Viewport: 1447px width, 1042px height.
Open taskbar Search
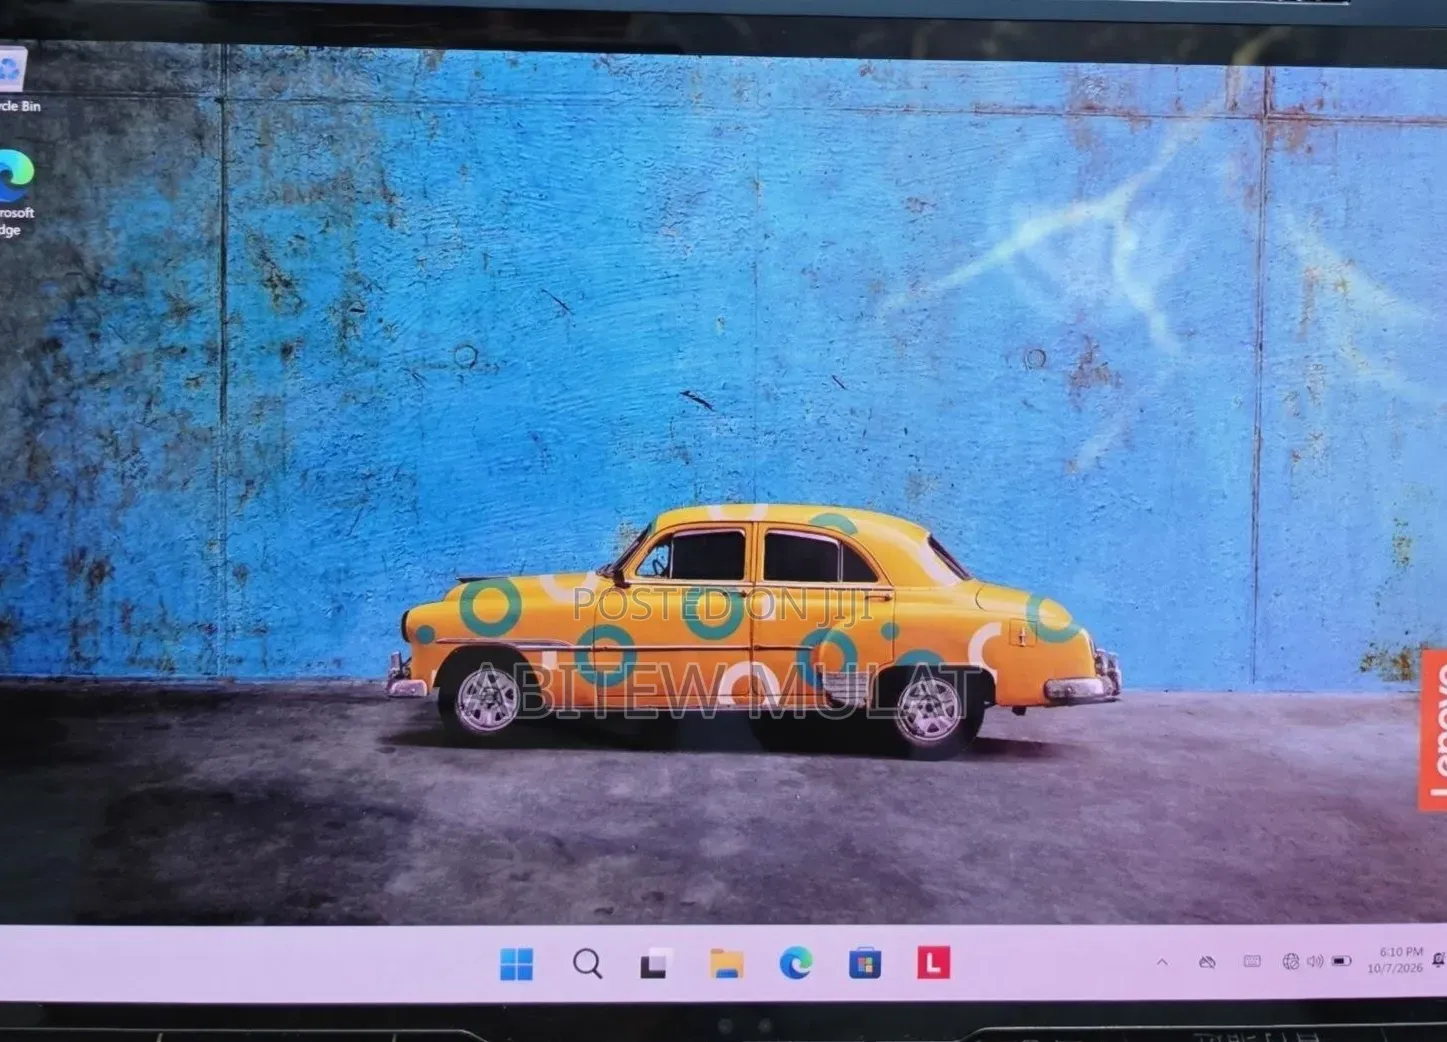pos(587,964)
